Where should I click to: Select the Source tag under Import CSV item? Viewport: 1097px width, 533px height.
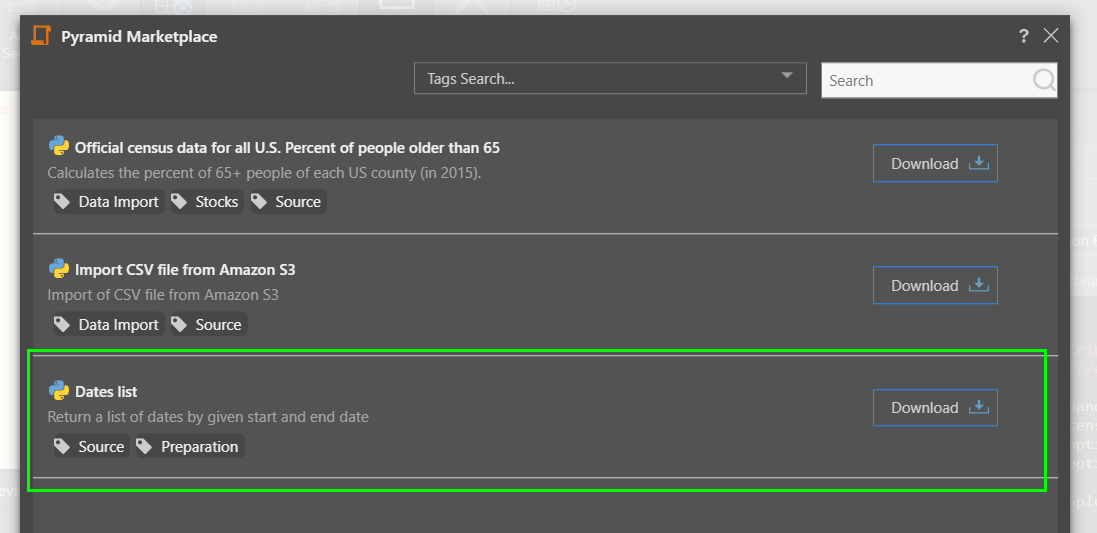coord(207,325)
